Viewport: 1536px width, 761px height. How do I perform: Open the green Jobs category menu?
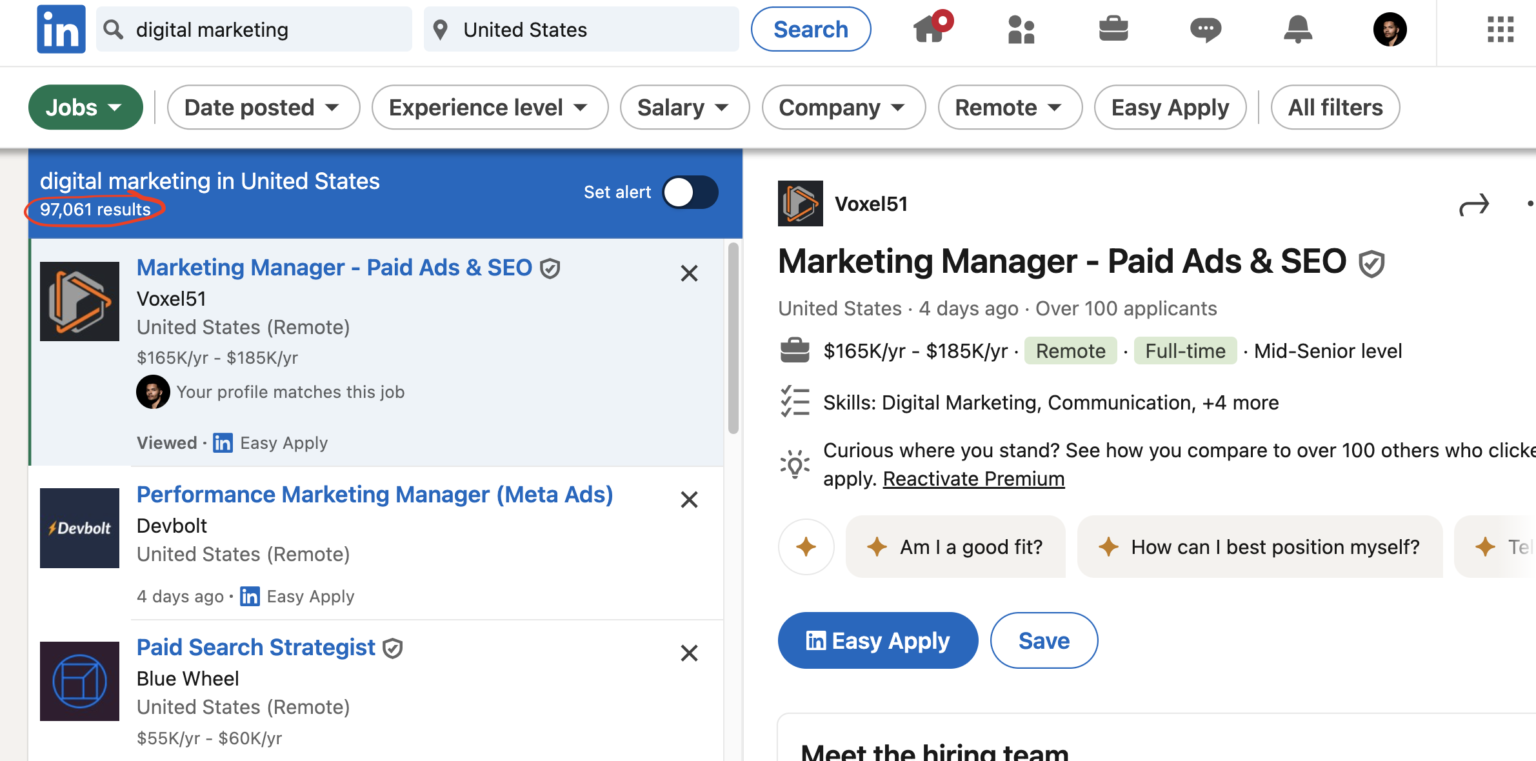pos(85,108)
